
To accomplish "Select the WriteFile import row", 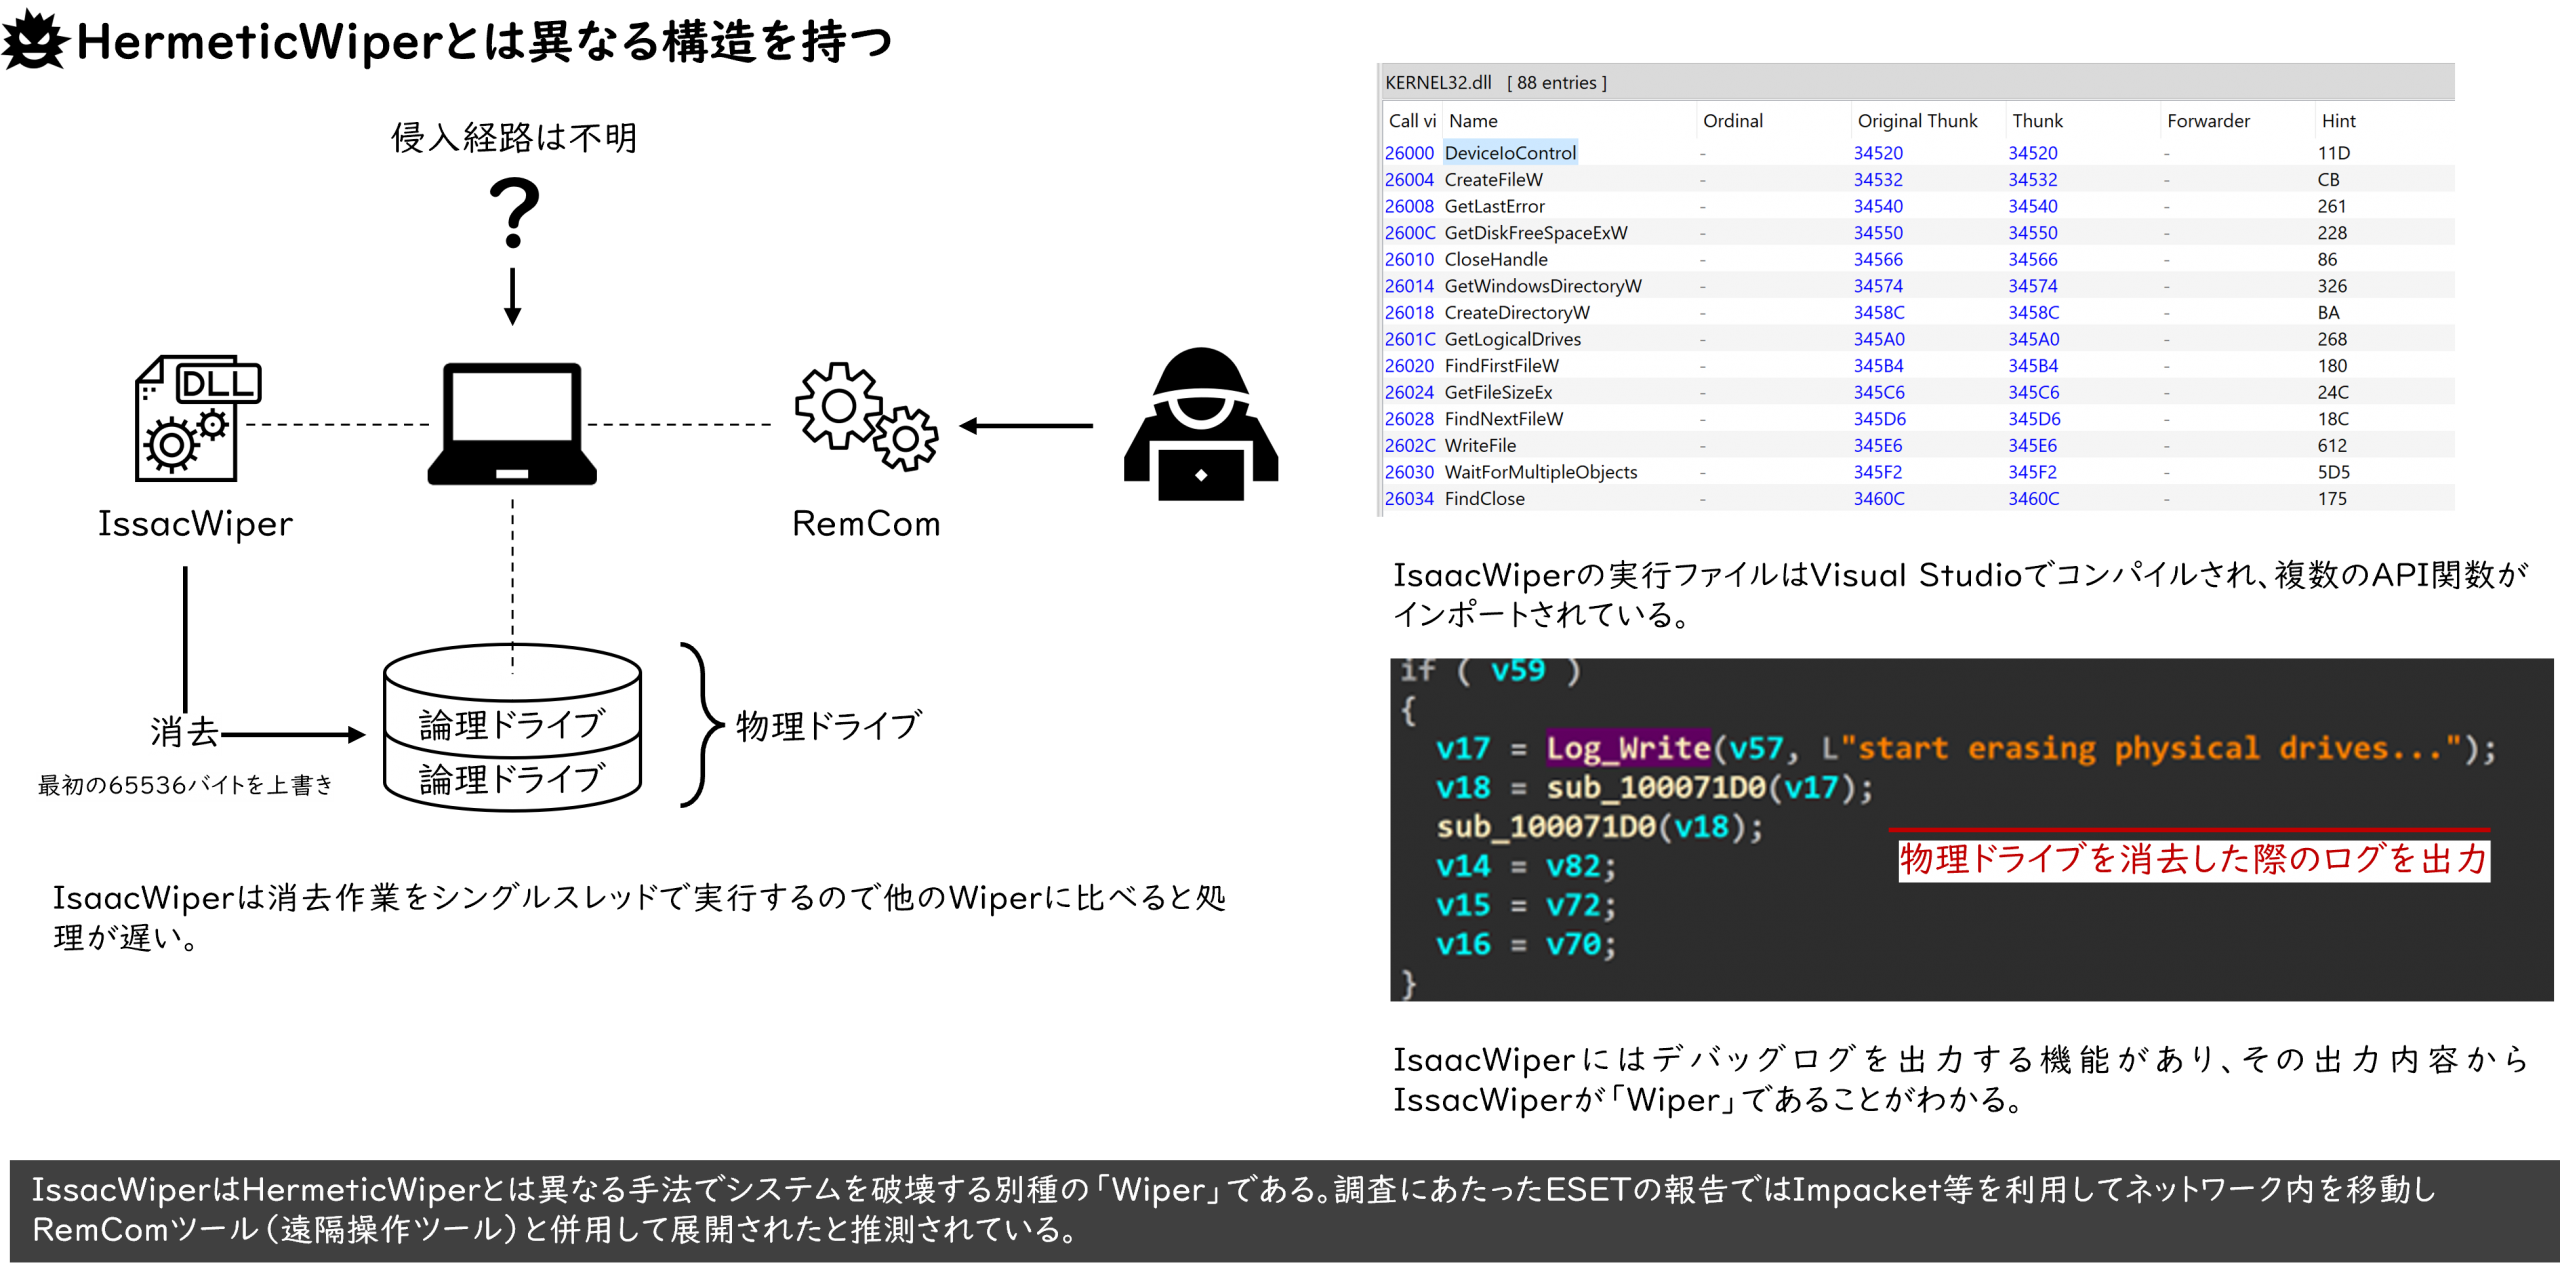I will tap(1480, 446).
